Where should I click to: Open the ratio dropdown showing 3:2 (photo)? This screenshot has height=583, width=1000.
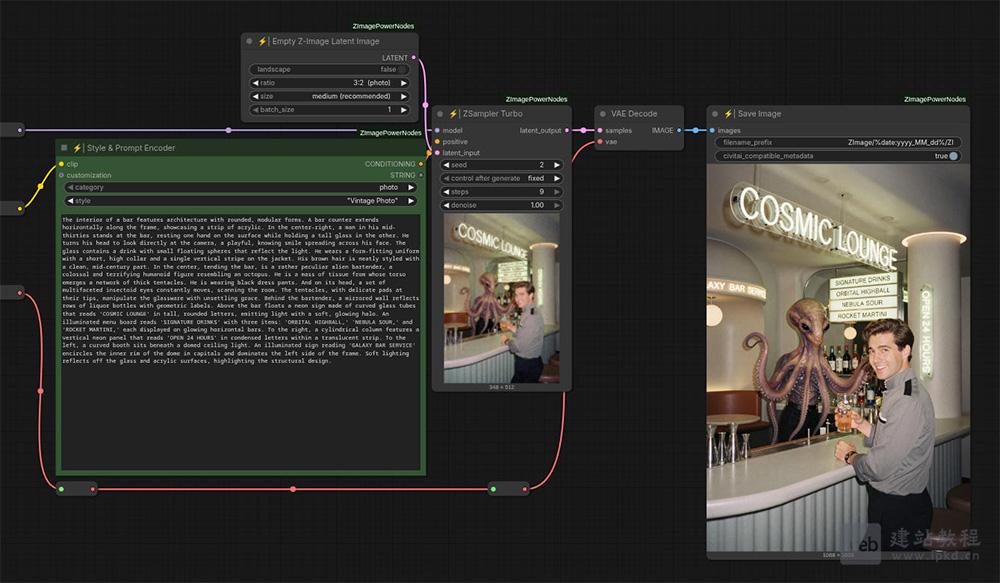coord(330,83)
